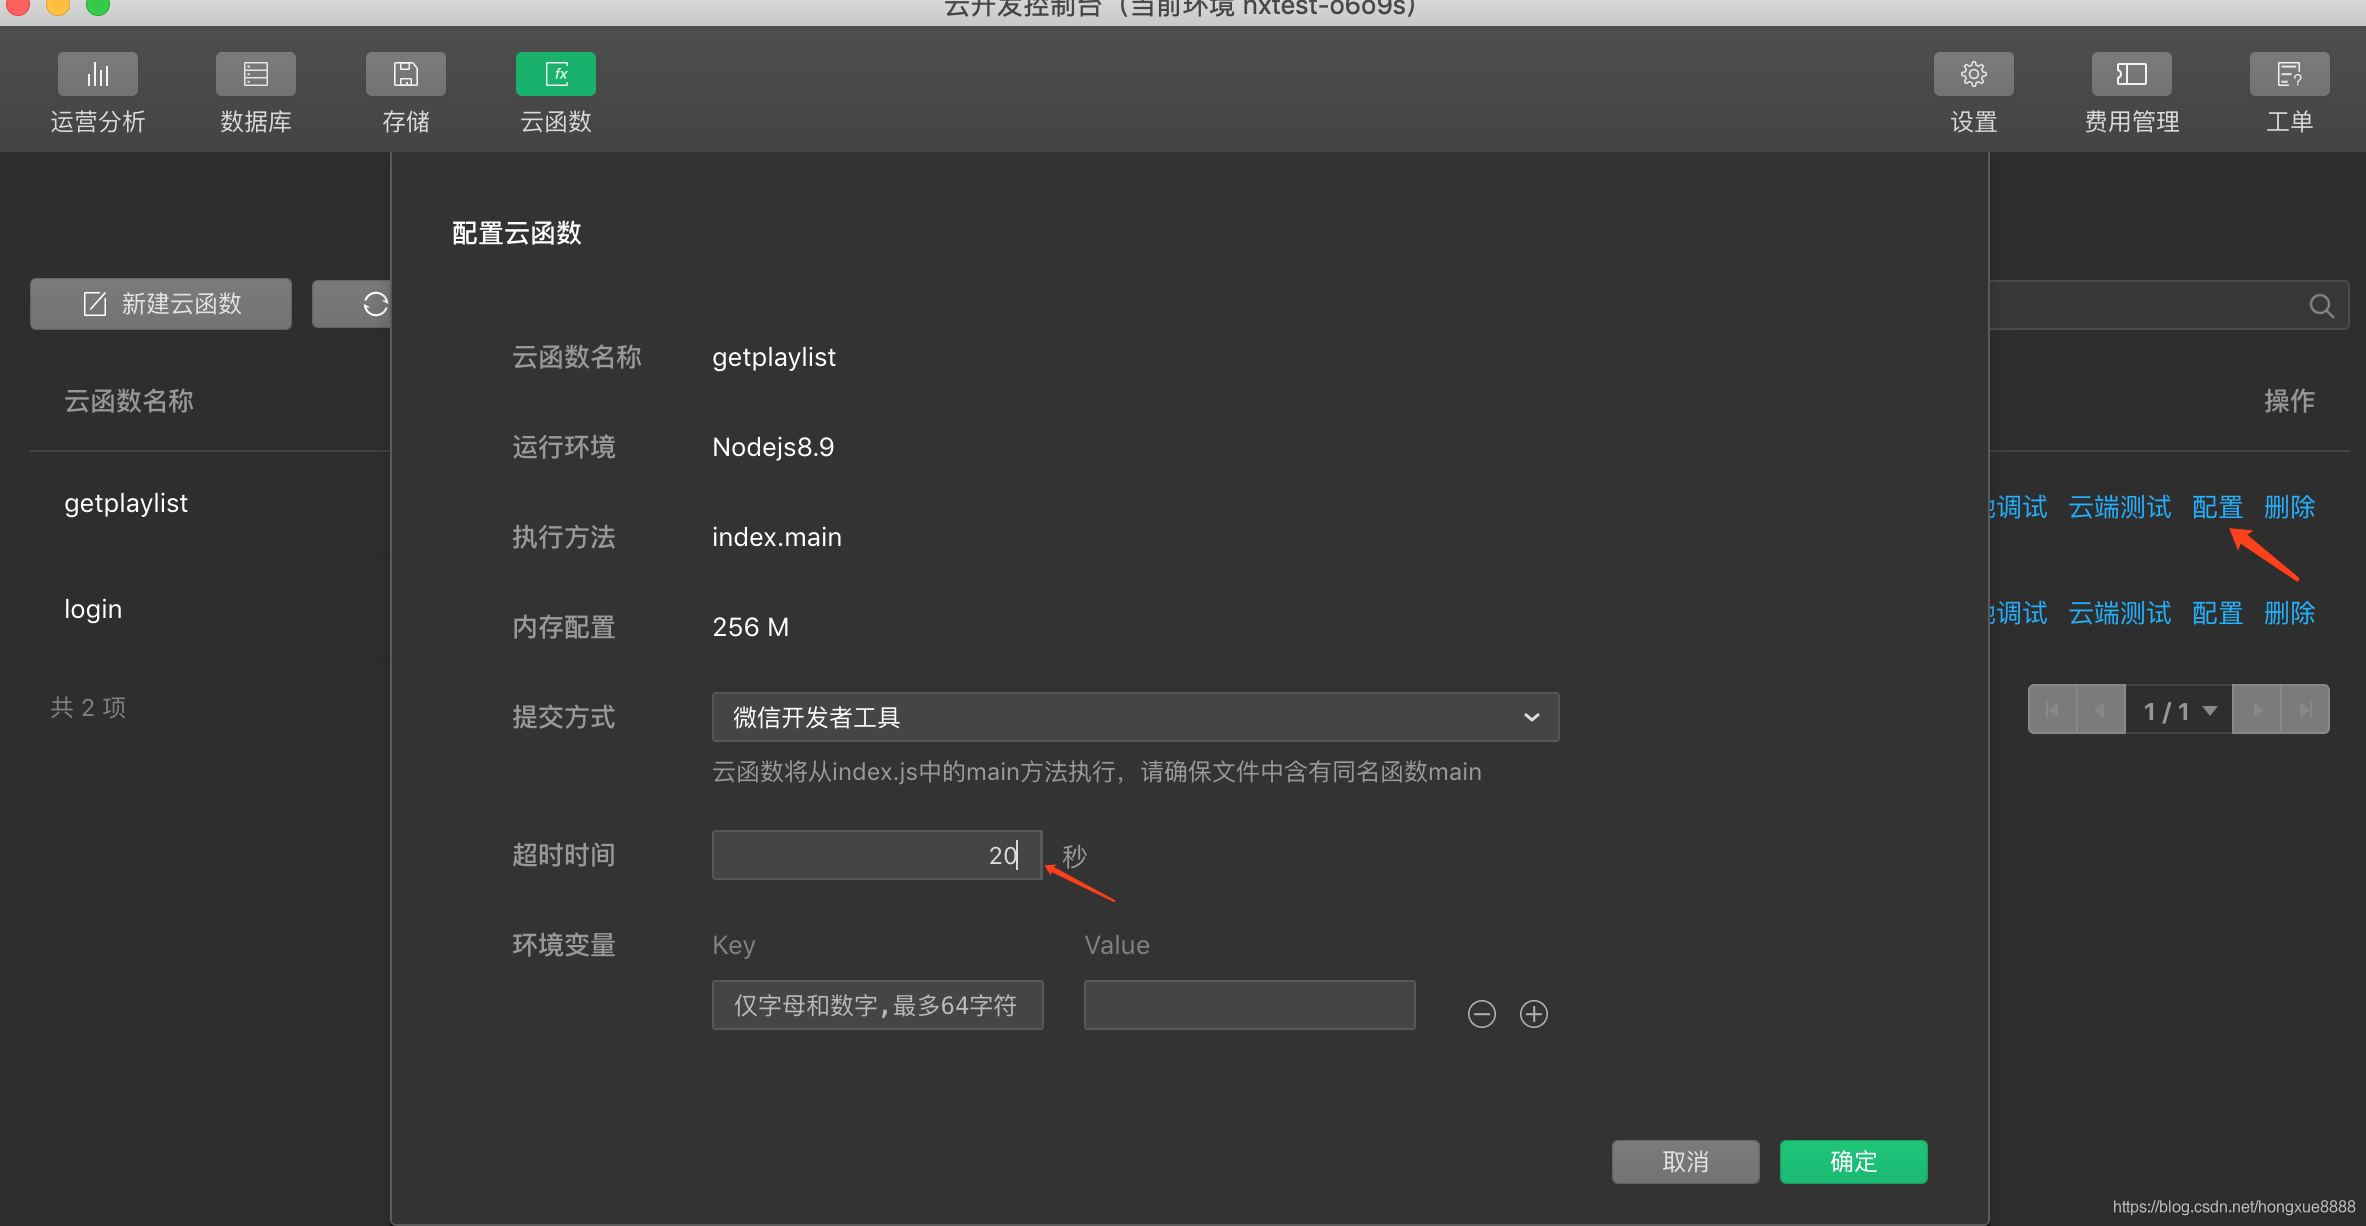The width and height of the screenshot is (2366, 1226).
Task: Click the index.main execution method value
Action: [777, 537]
